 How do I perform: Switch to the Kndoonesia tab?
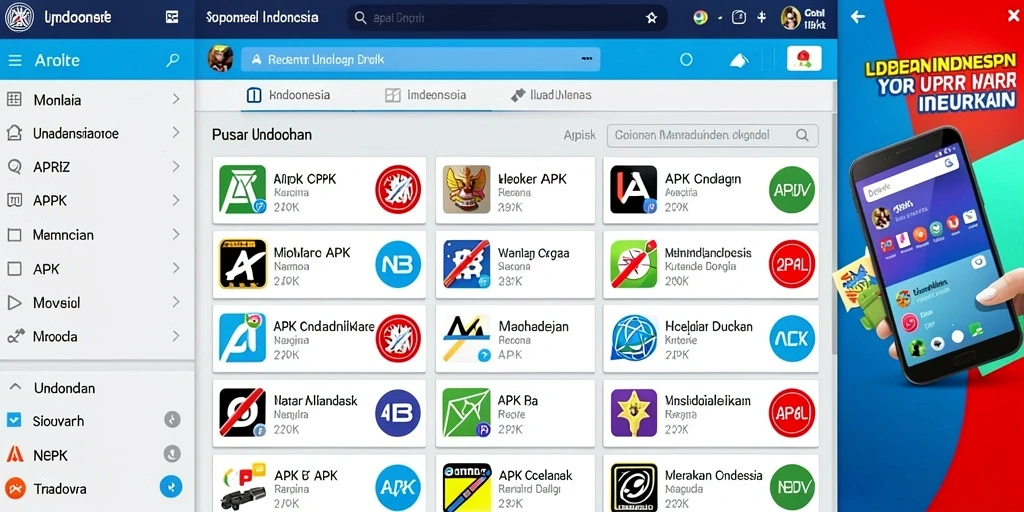coord(288,95)
